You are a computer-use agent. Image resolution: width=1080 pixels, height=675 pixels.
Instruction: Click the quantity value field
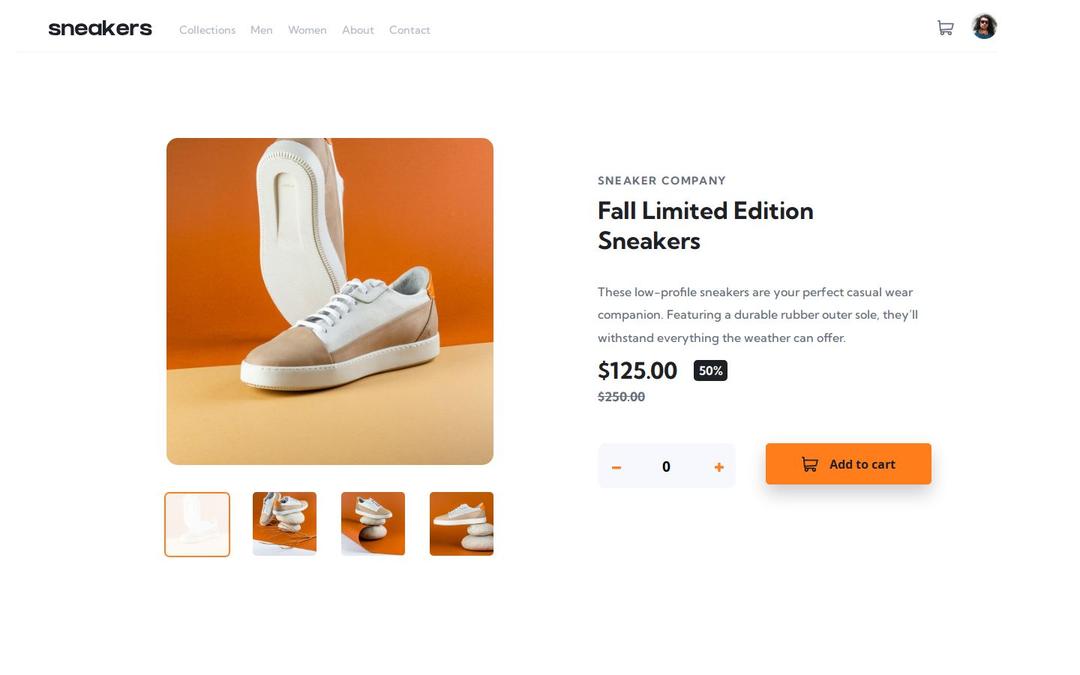click(666, 467)
